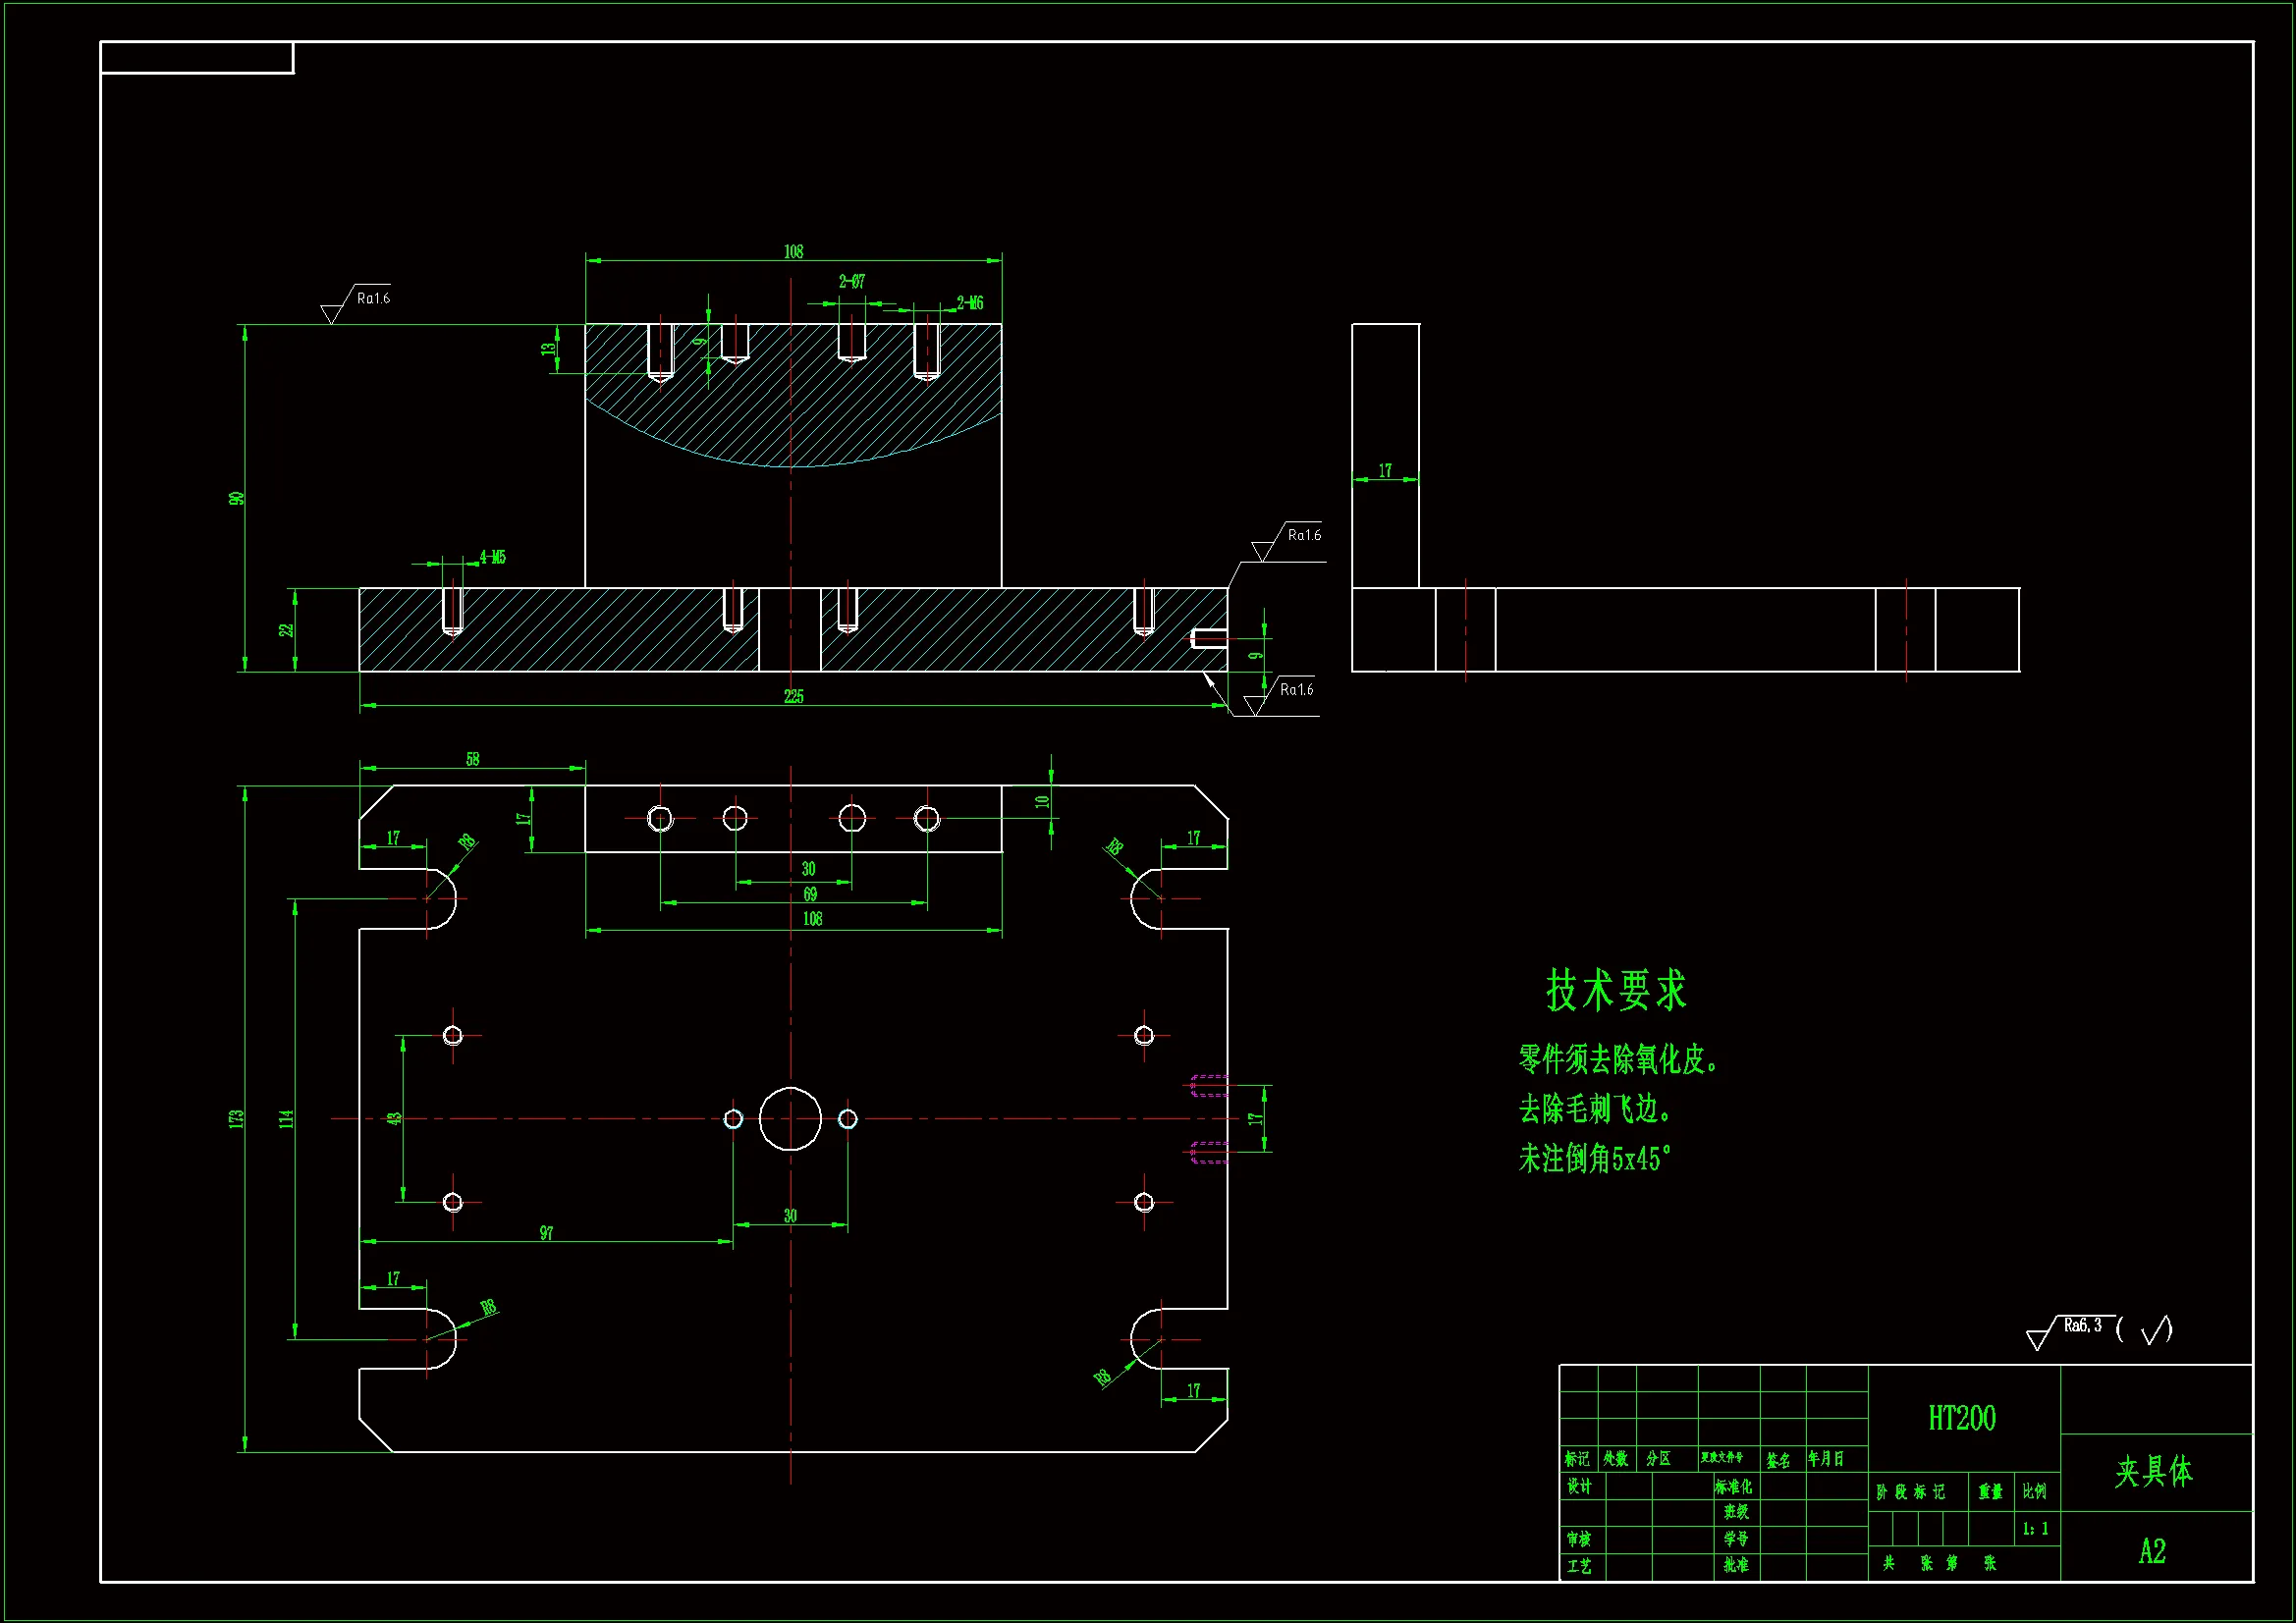Select the 夹具体 part name in title block
2296x1623 pixels.
(x=2153, y=1471)
